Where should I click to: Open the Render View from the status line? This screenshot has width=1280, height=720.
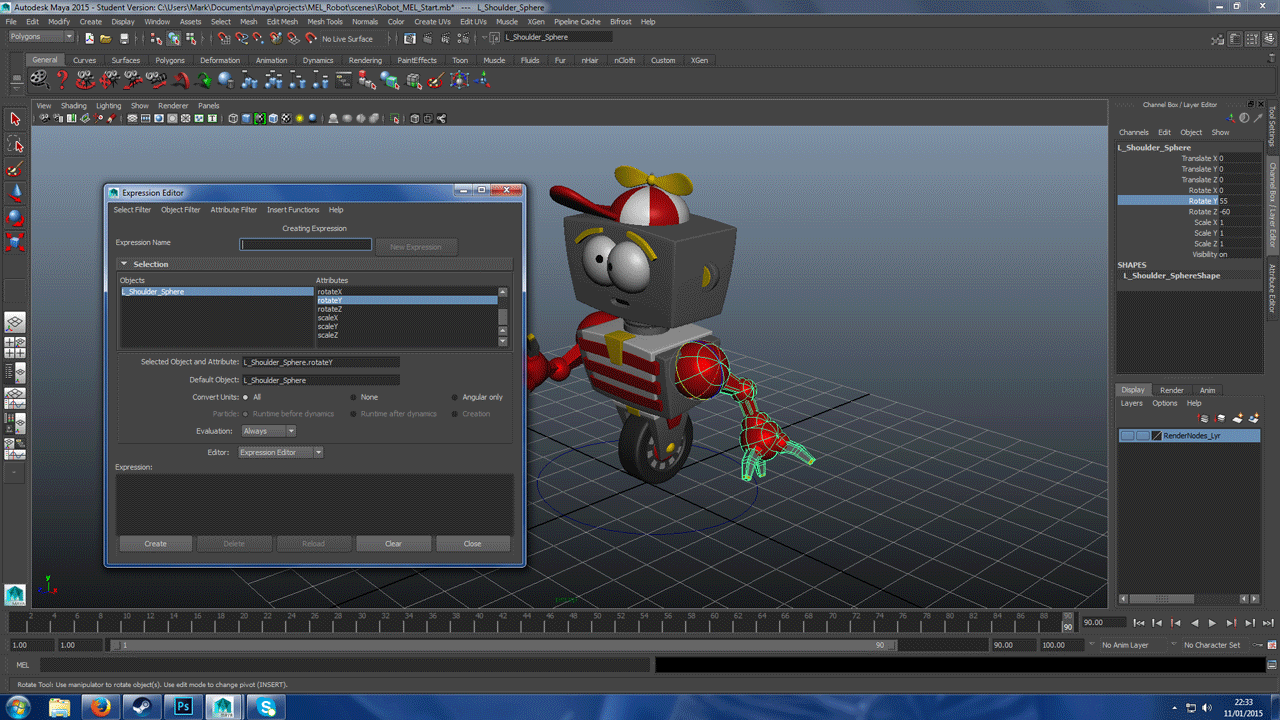coord(408,38)
